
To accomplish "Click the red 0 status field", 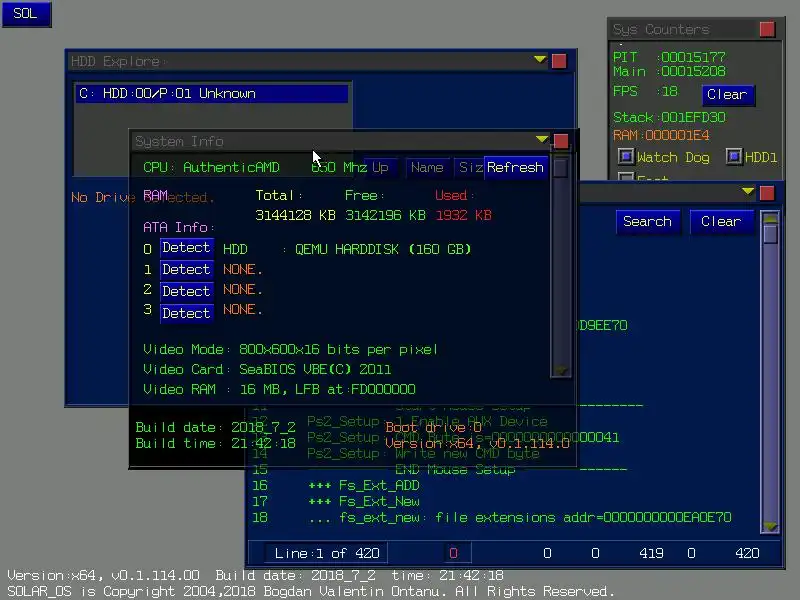I will coord(454,553).
